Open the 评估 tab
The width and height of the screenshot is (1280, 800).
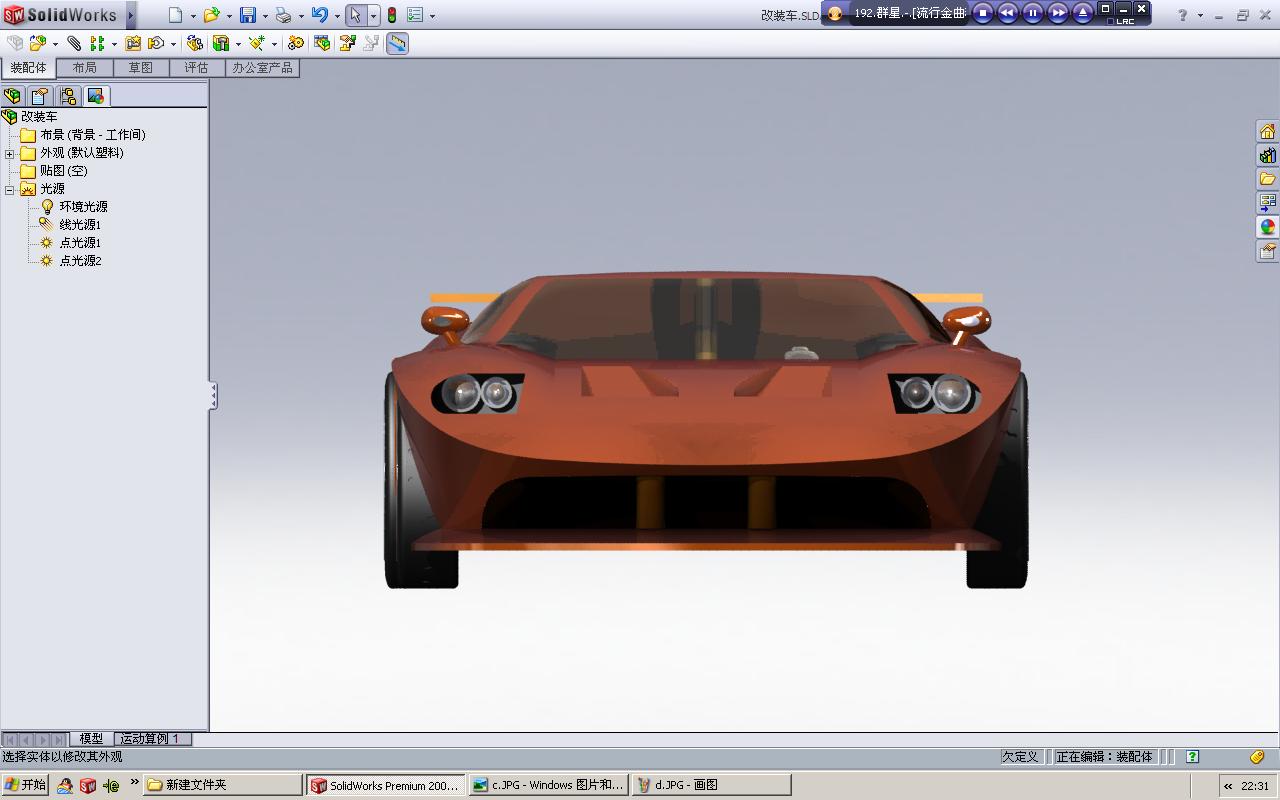tap(197, 68)
